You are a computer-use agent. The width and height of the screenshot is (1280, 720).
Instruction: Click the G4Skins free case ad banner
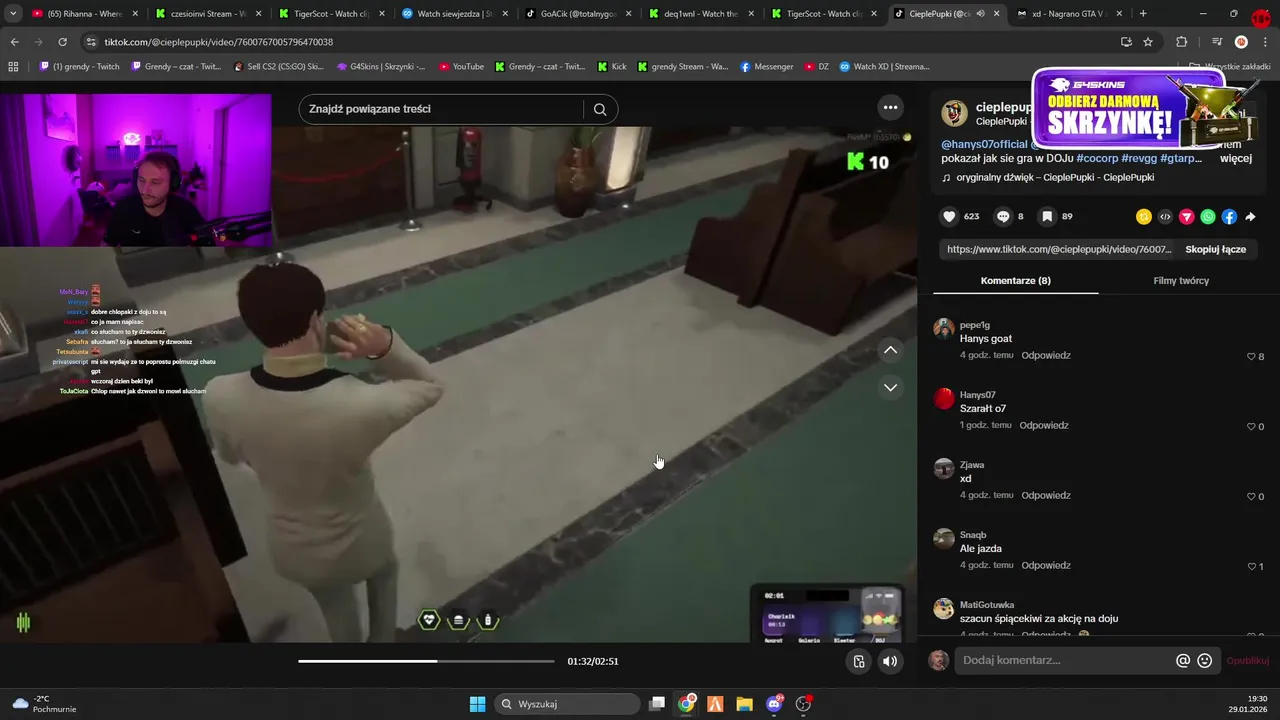tap(1143, 109)
